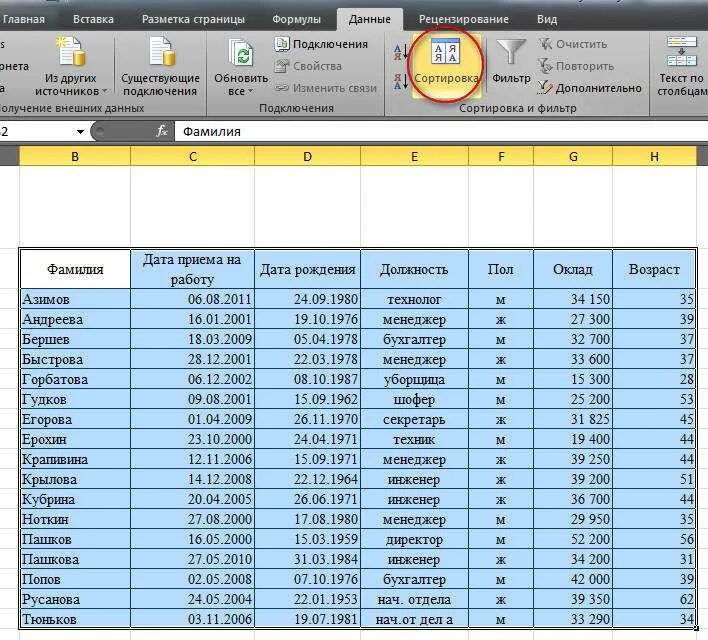Click the Пол header cell
Viewport: 708px width, 640px height.
[x=501, y=269]
